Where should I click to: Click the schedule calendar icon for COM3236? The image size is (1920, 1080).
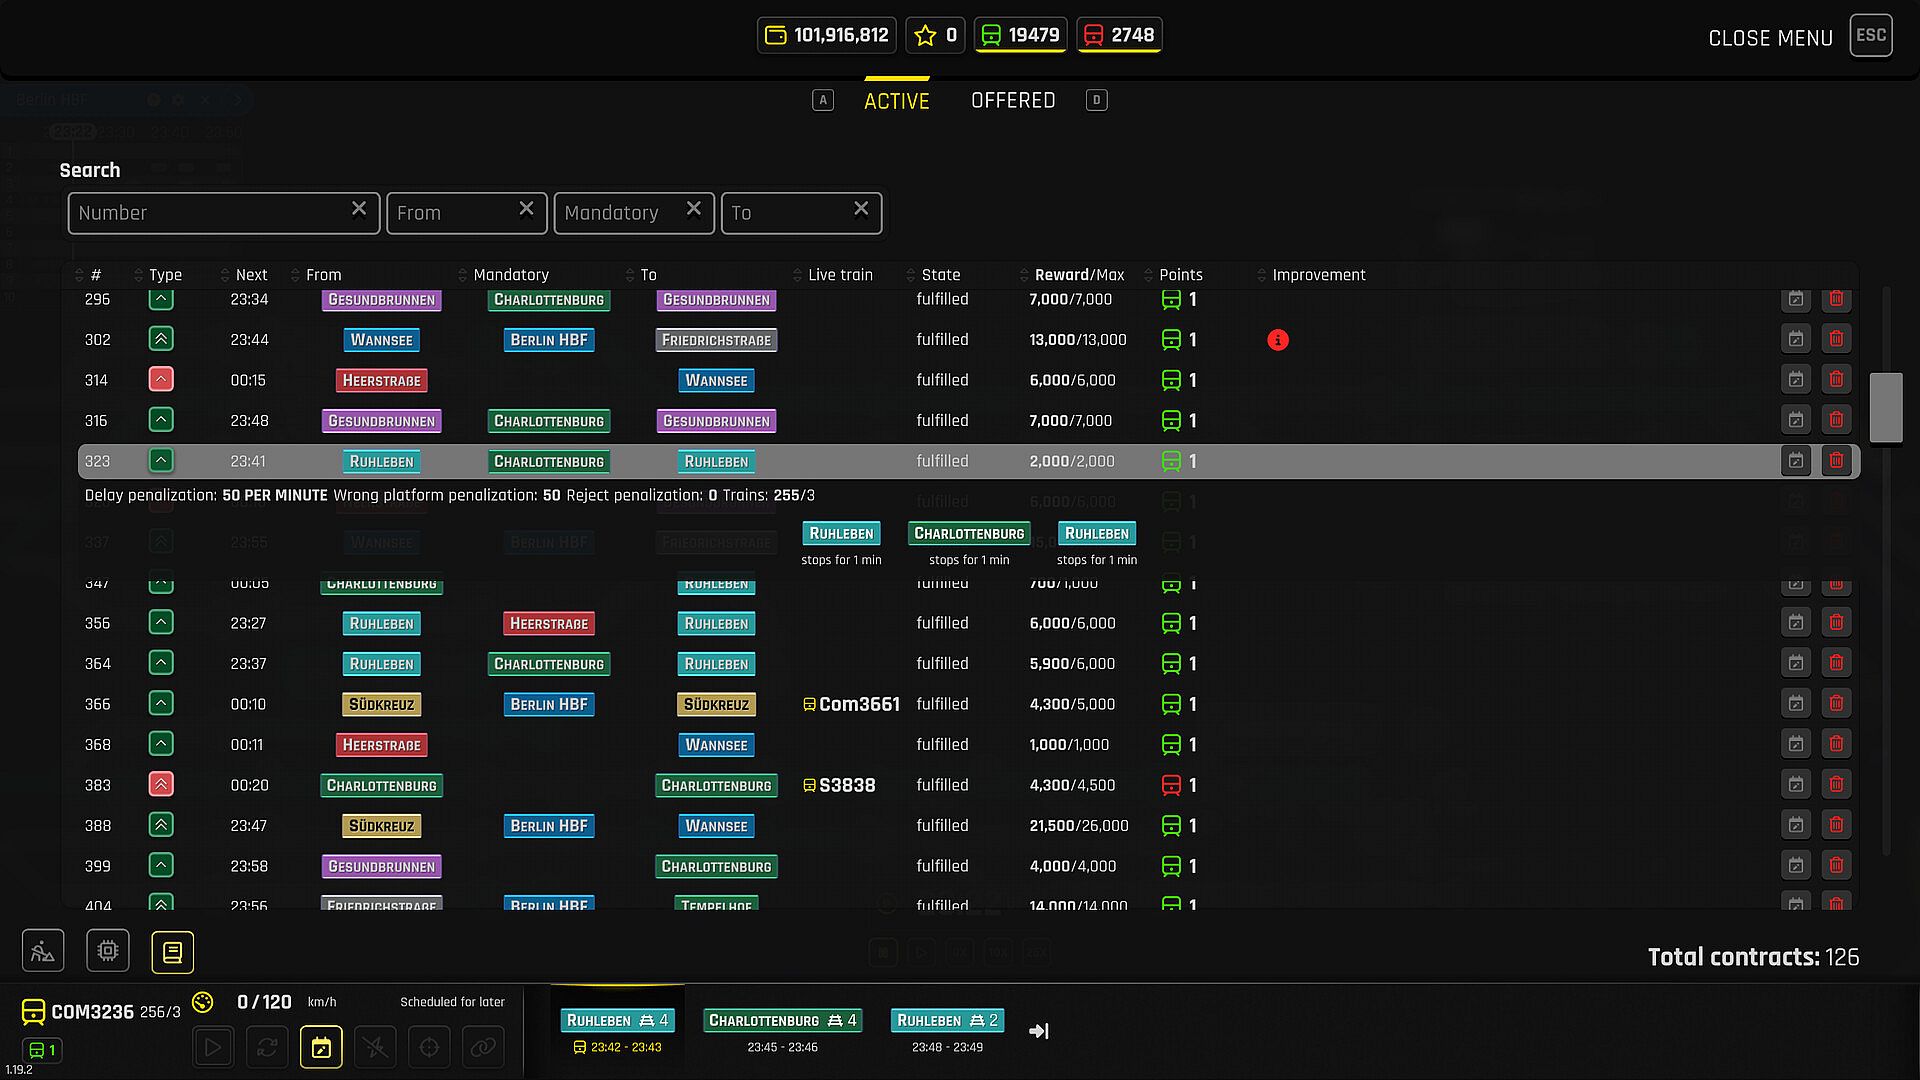click(321, 1047)
